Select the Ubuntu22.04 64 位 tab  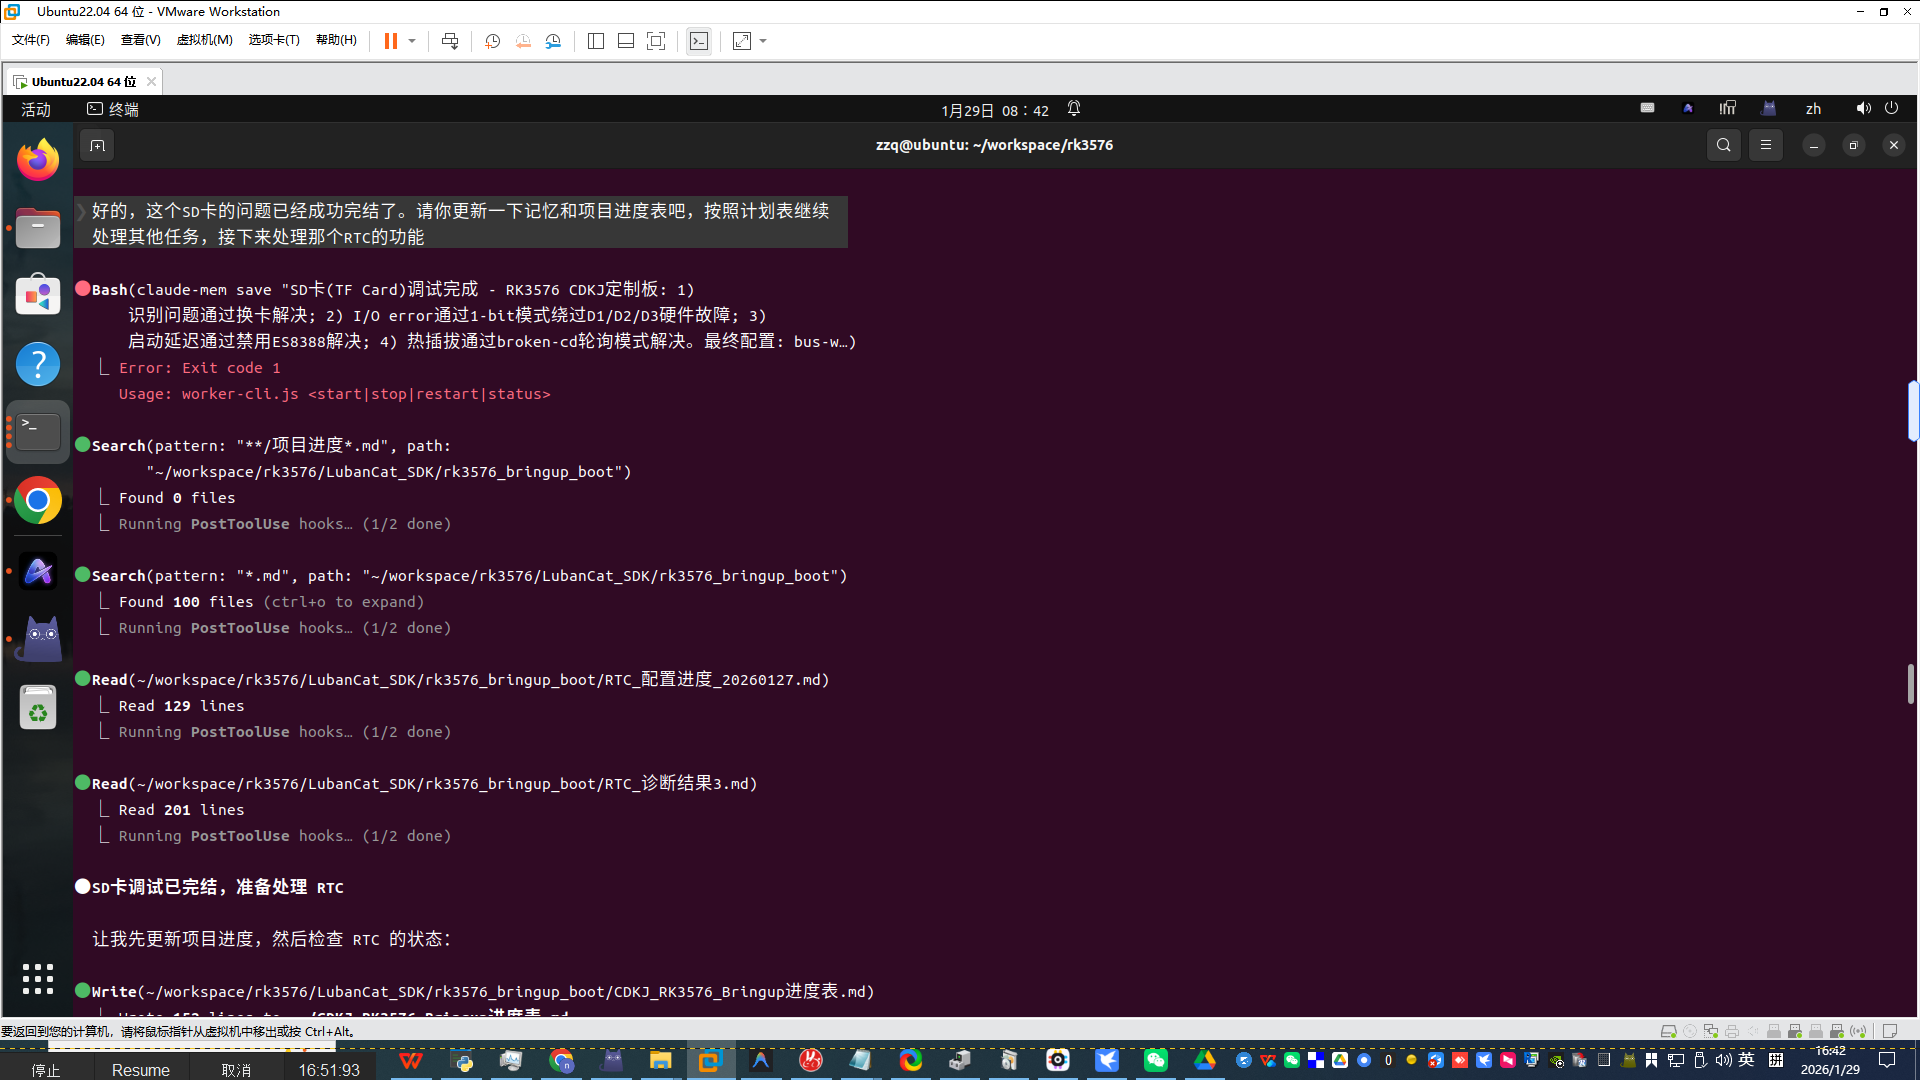click(x=83, y=81)
